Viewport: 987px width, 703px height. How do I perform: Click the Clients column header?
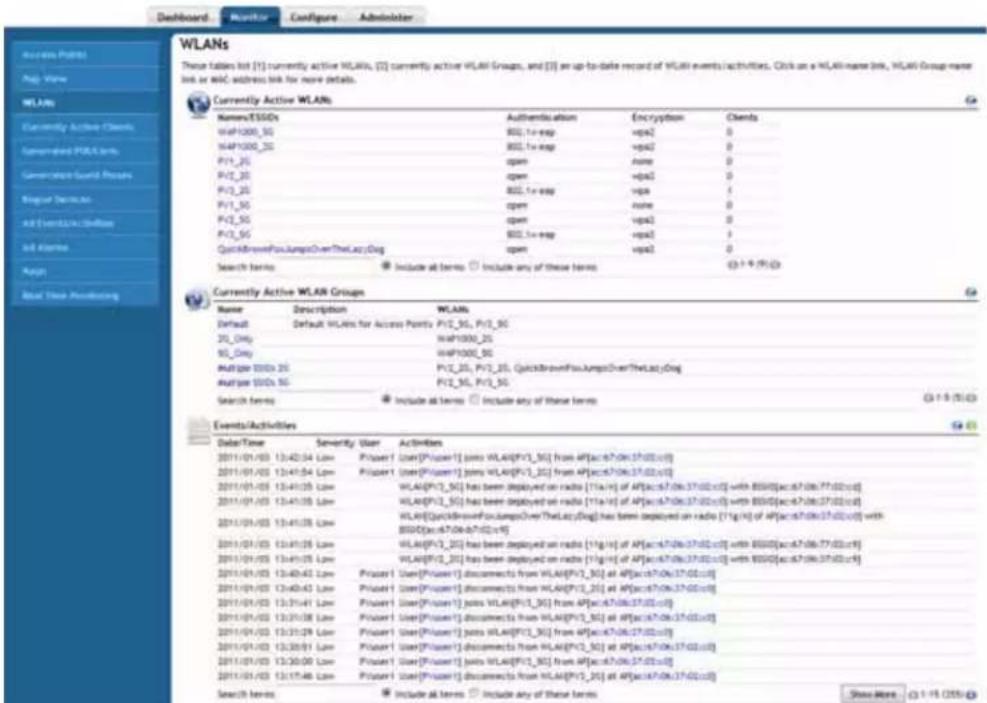742,118
